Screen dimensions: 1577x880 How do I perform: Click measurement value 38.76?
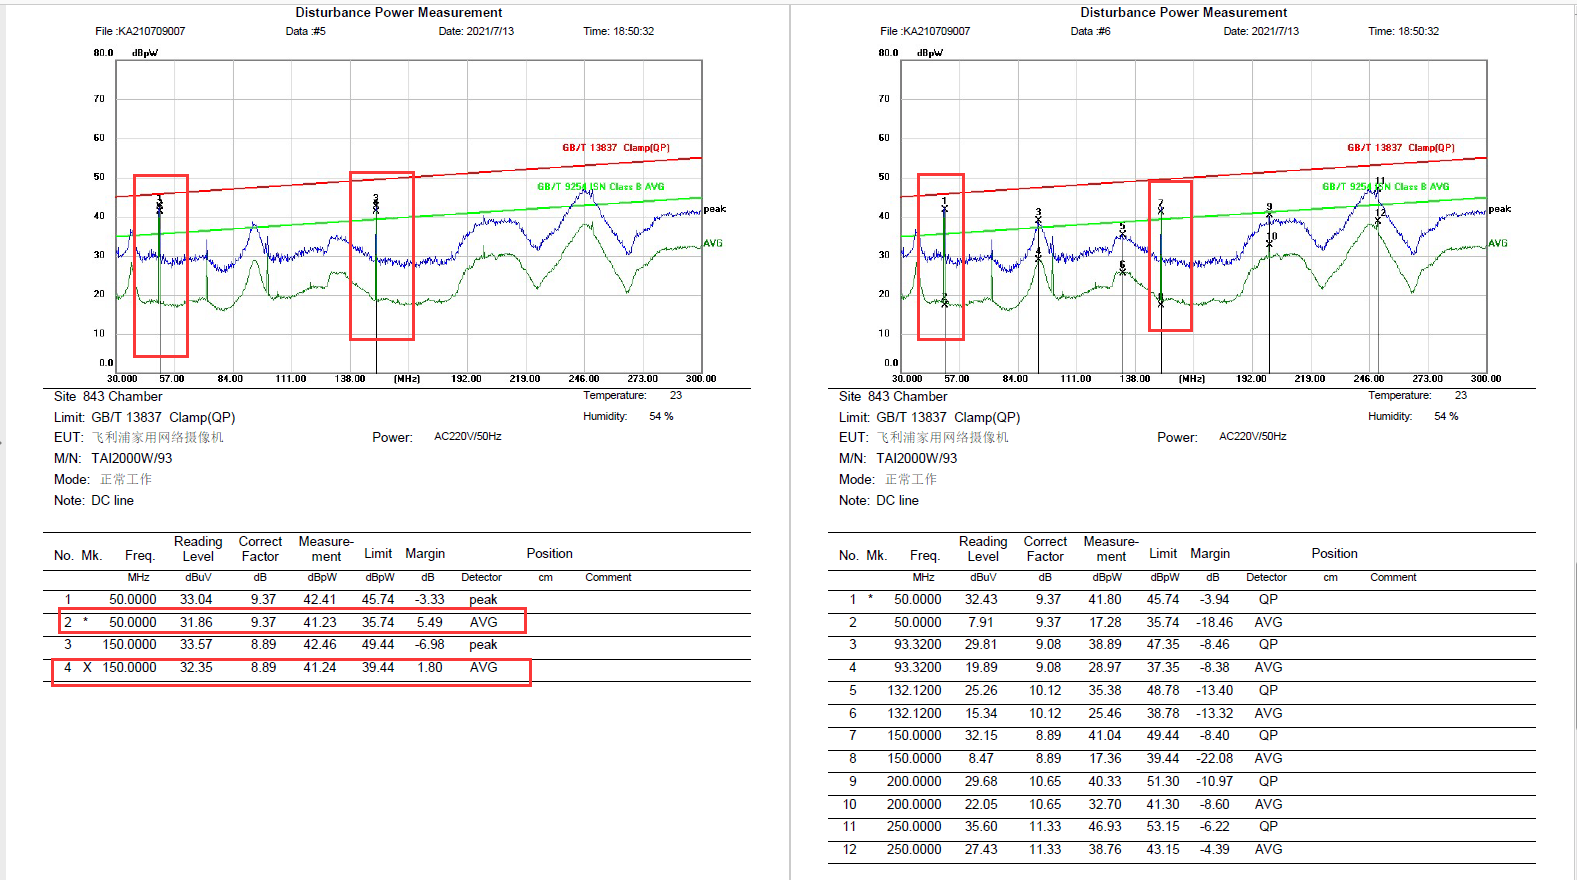[x=1105, y=849]
